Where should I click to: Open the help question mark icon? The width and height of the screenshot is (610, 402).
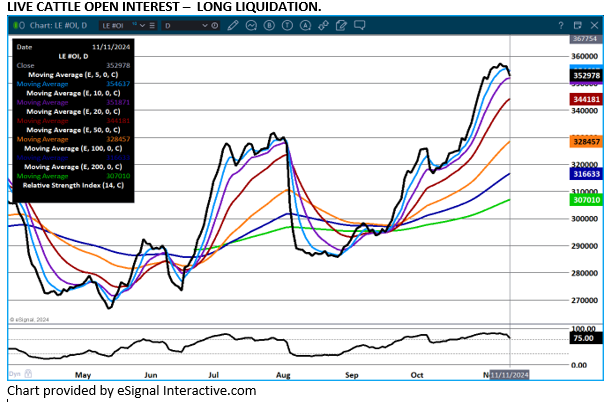562,24
